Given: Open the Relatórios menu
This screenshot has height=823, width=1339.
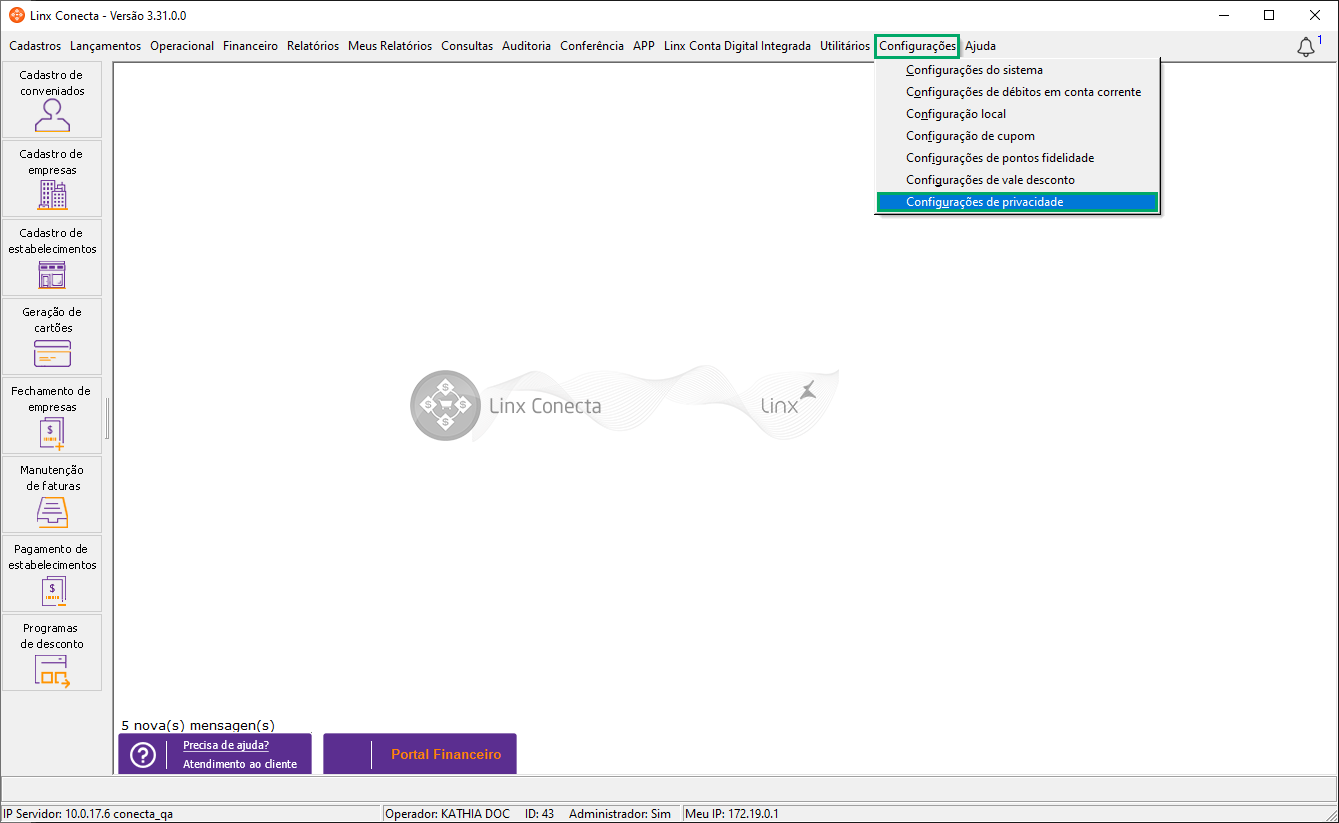Looking at the screenshot, I should pyautogui.click(x=313, y=46).
